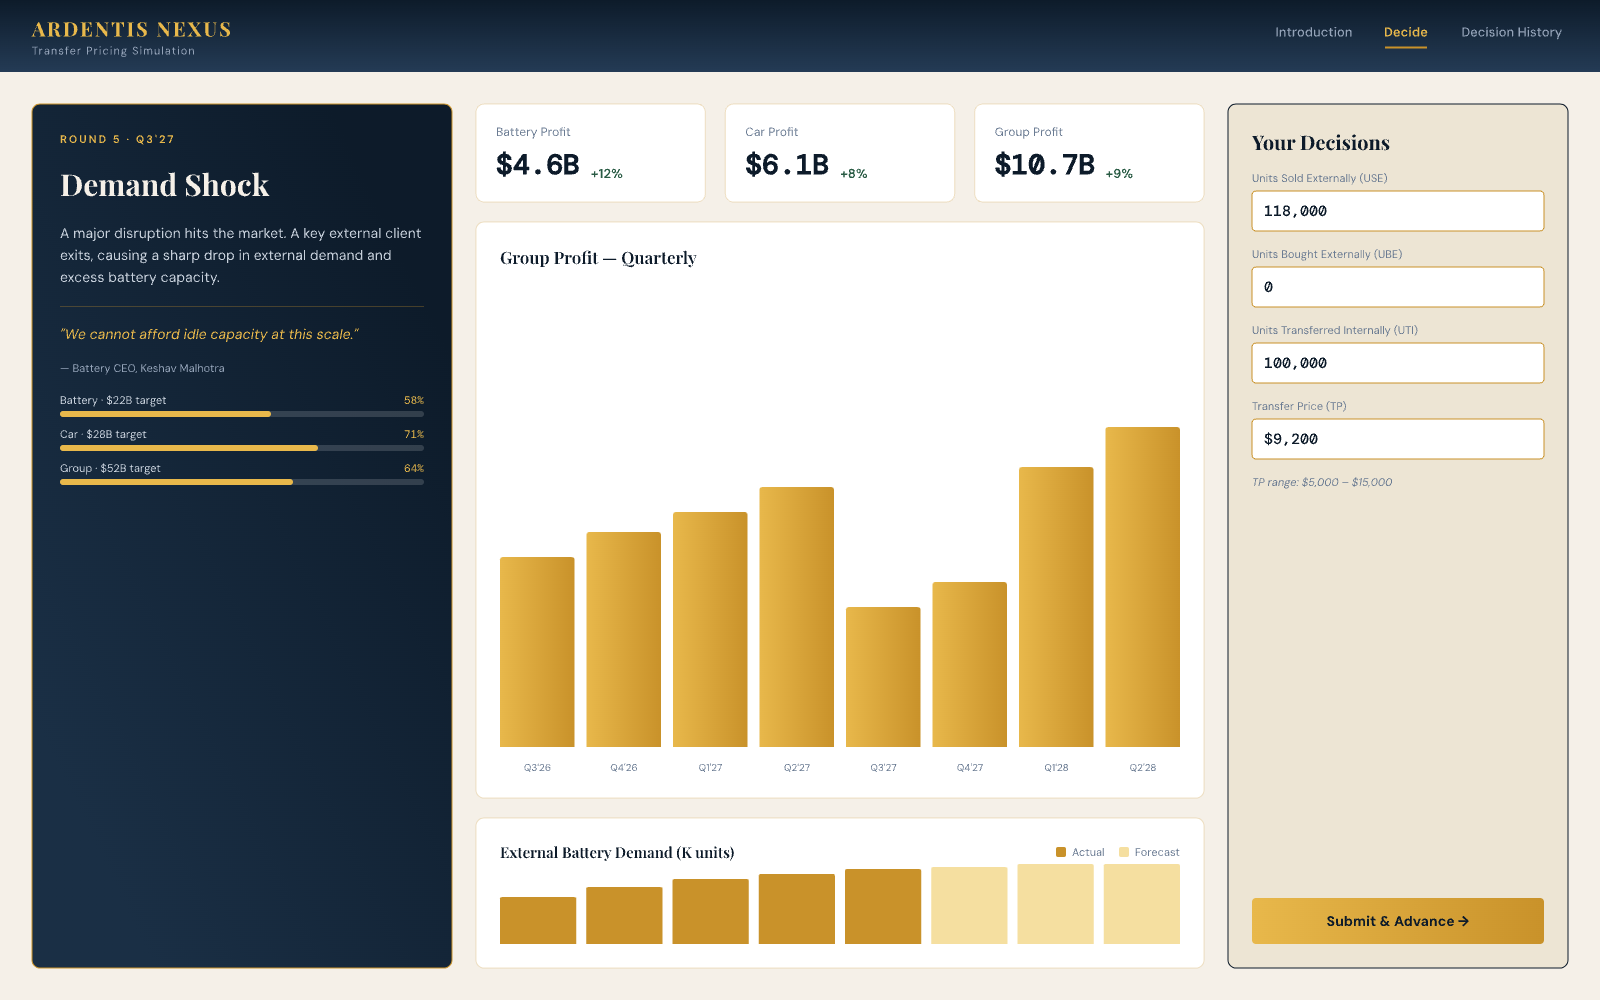This screenshot has width=1600, height=1000.
Task: Click the Q3'27 group profit bar
Action: 883,677
